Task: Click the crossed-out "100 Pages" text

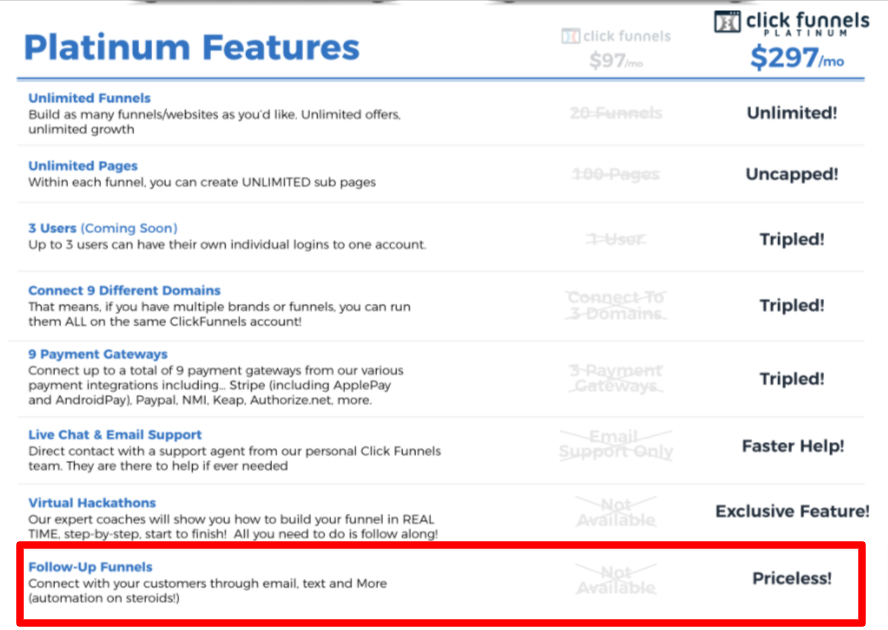Action: (x=616, y=174)
